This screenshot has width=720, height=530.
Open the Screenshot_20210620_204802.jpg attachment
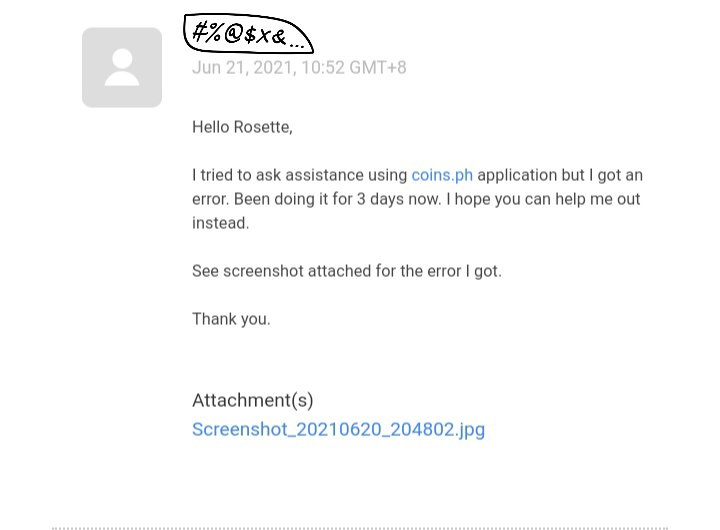pos(338,429)
